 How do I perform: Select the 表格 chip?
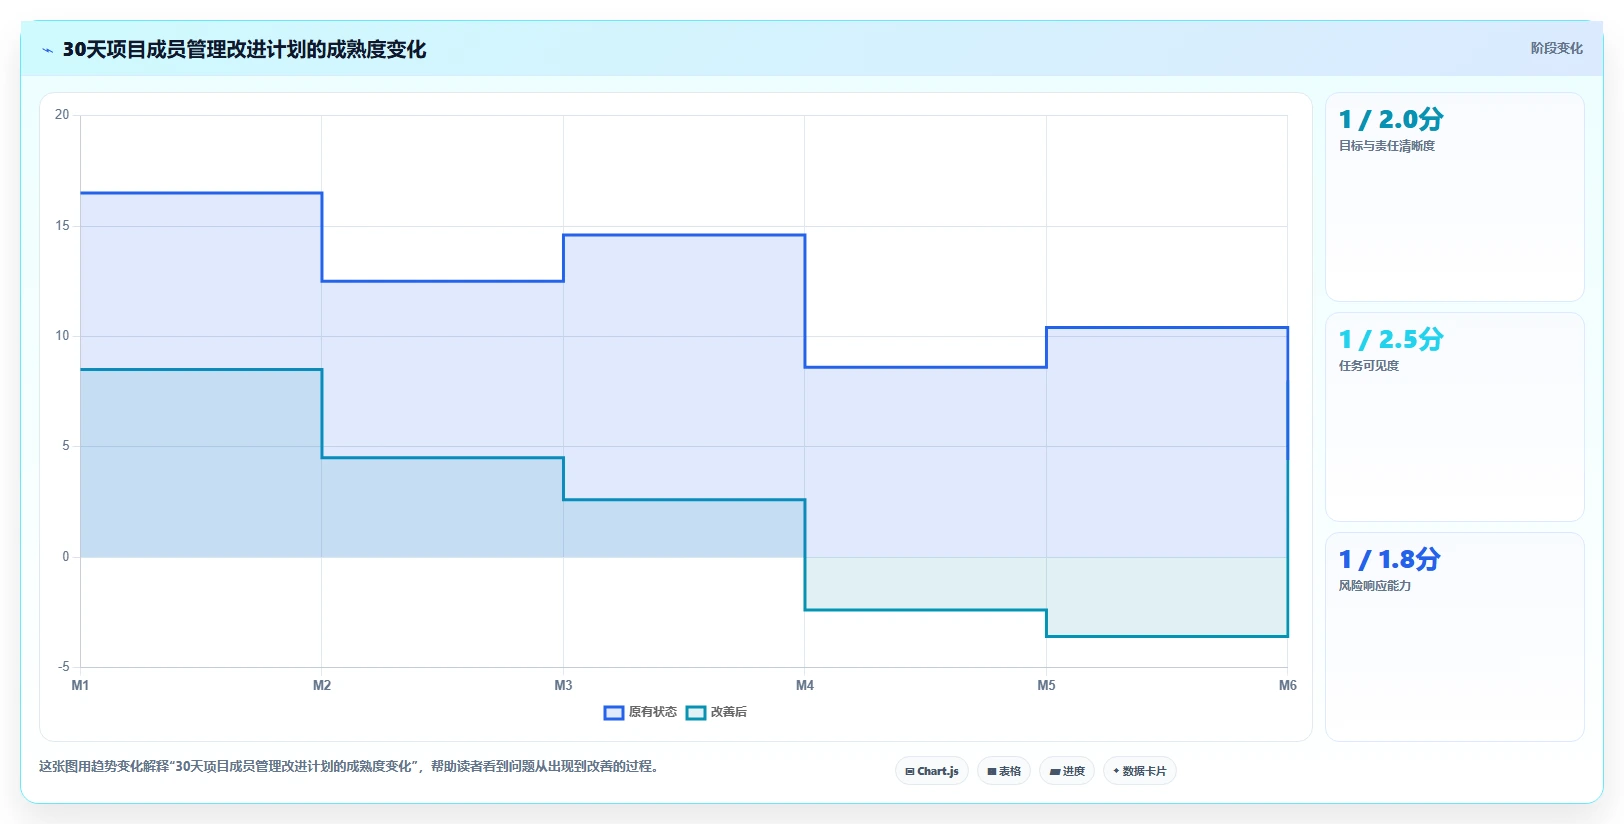[x=1004, y=771]
